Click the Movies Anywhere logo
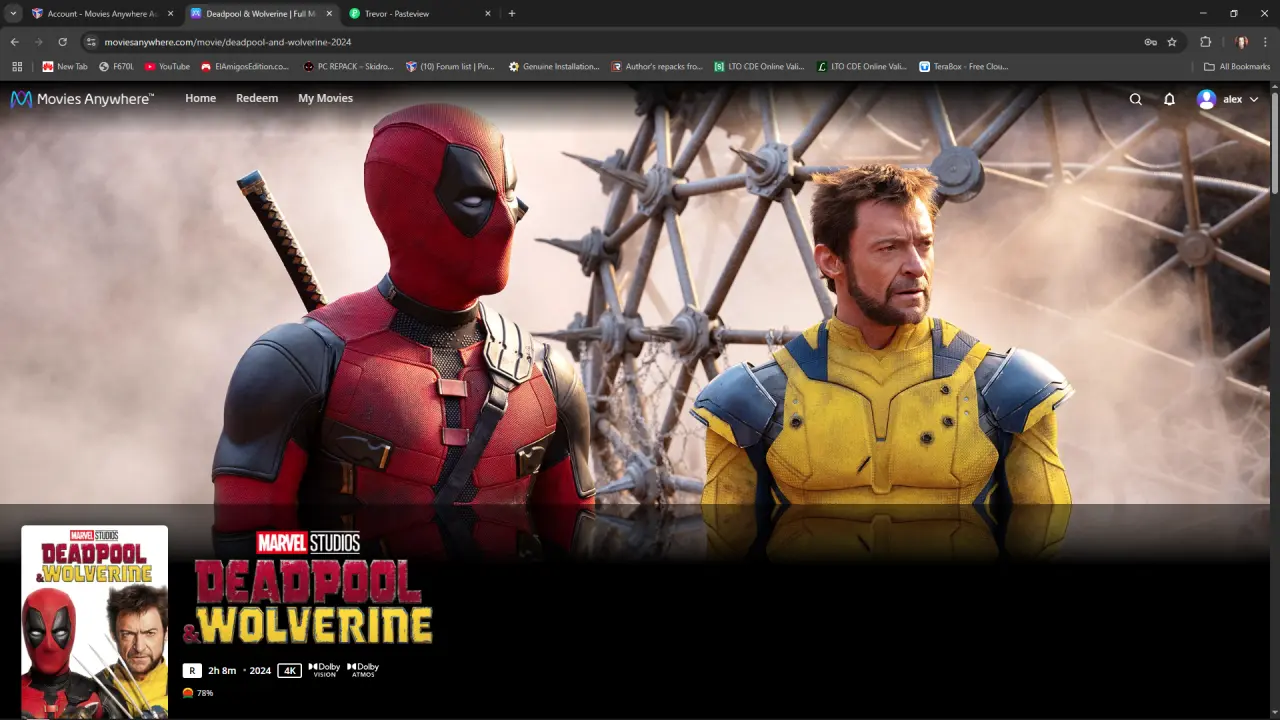 (x=82, y=99)
